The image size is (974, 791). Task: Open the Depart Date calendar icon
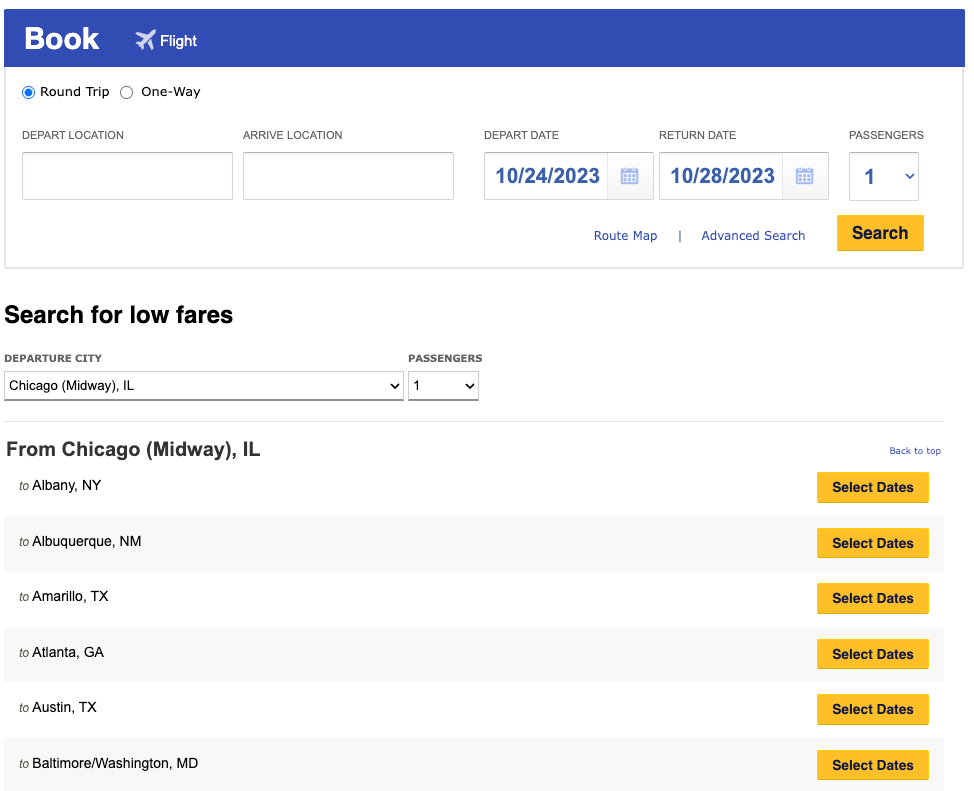(629, 177)
